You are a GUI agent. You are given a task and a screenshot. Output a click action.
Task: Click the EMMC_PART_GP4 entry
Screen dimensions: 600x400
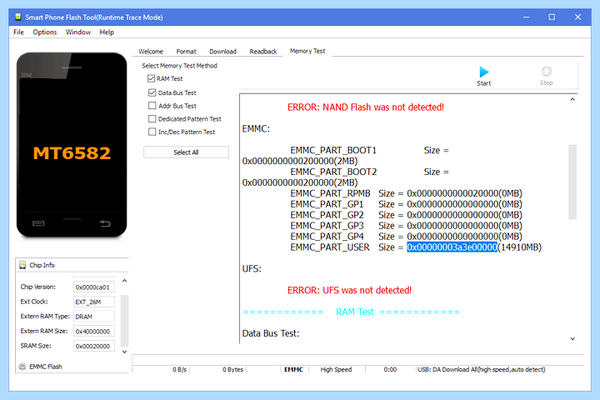click(x=327, y=236)
